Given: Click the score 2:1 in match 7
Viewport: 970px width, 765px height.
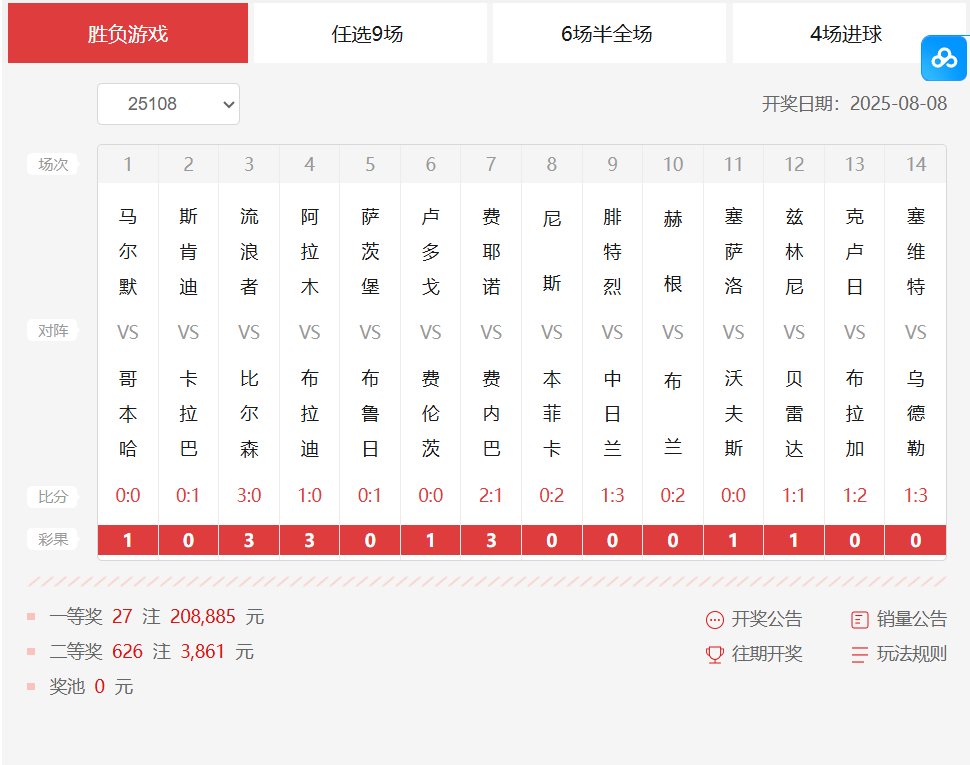Looking at the screenshot, I should (x=491, y=495).
